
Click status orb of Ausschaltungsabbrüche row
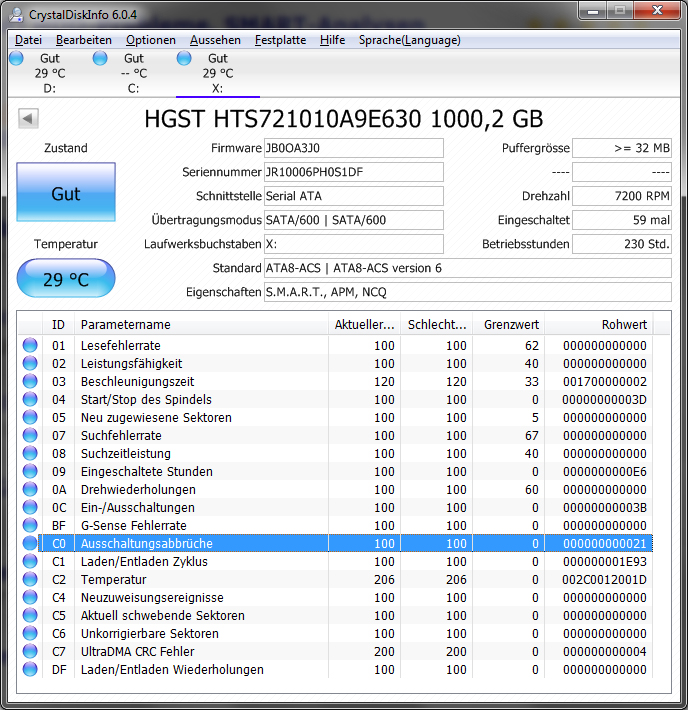tap(30, 543)
